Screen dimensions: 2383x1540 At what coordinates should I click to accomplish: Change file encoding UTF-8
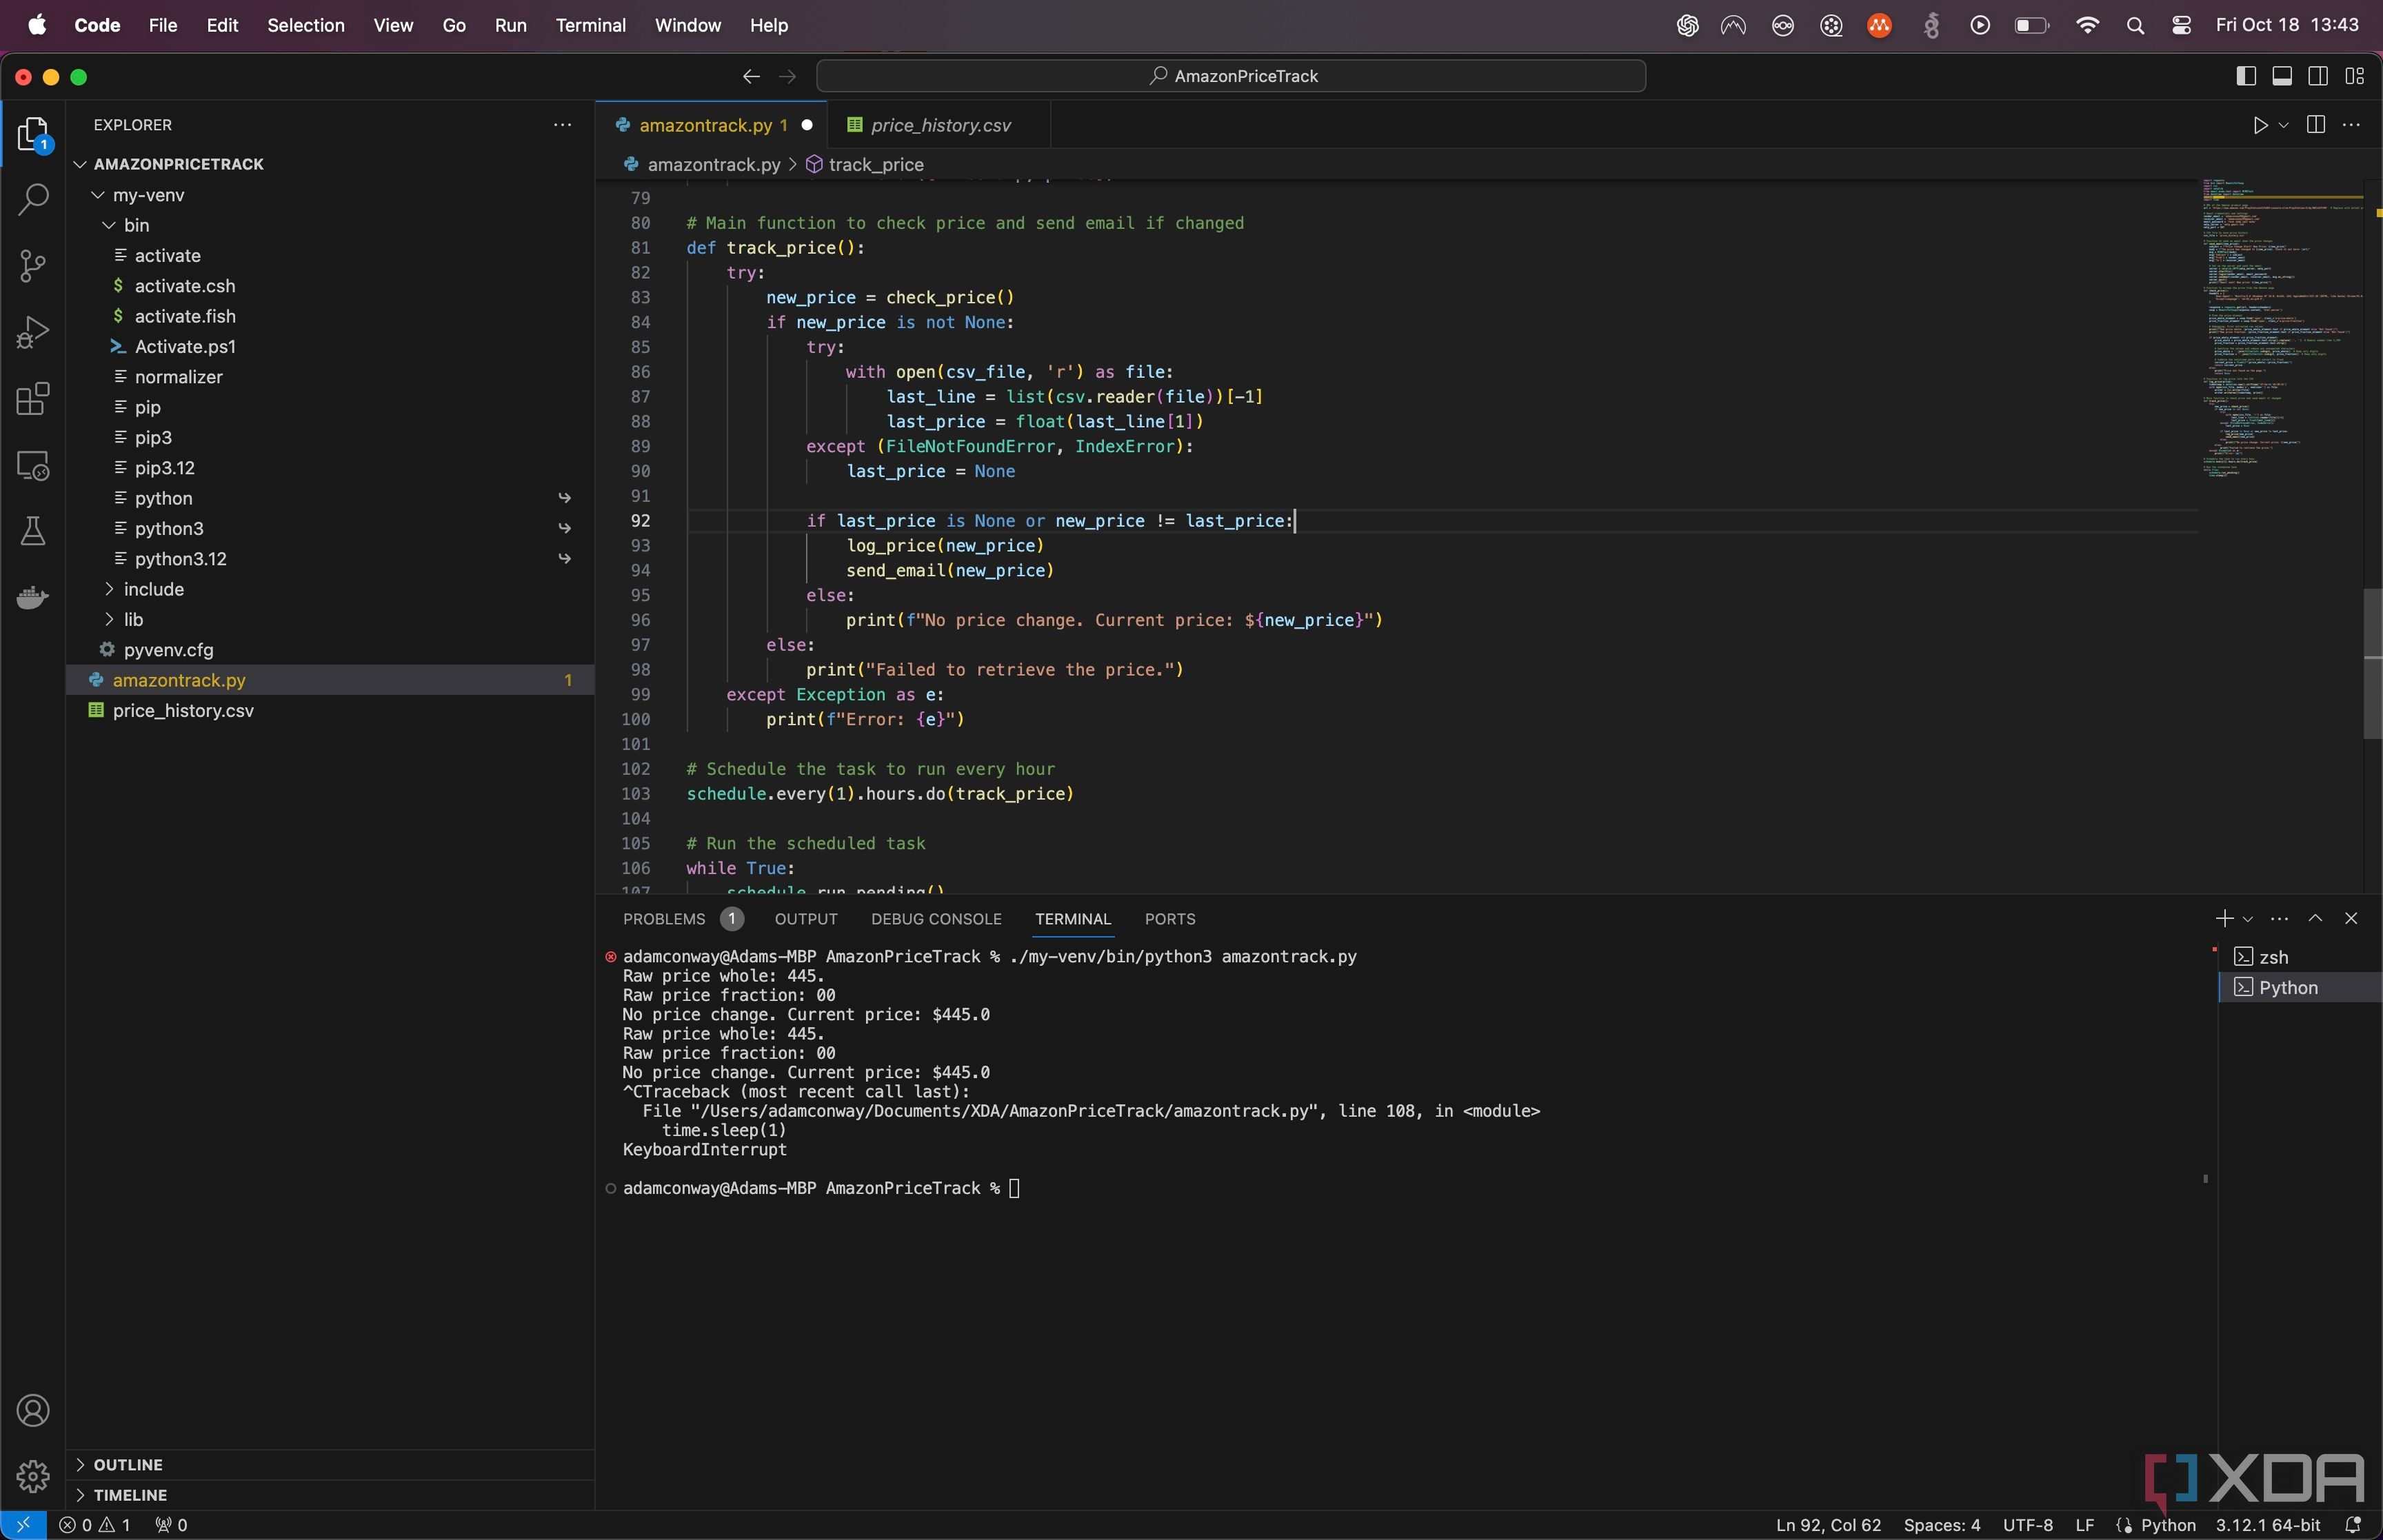point(2027,1525)
